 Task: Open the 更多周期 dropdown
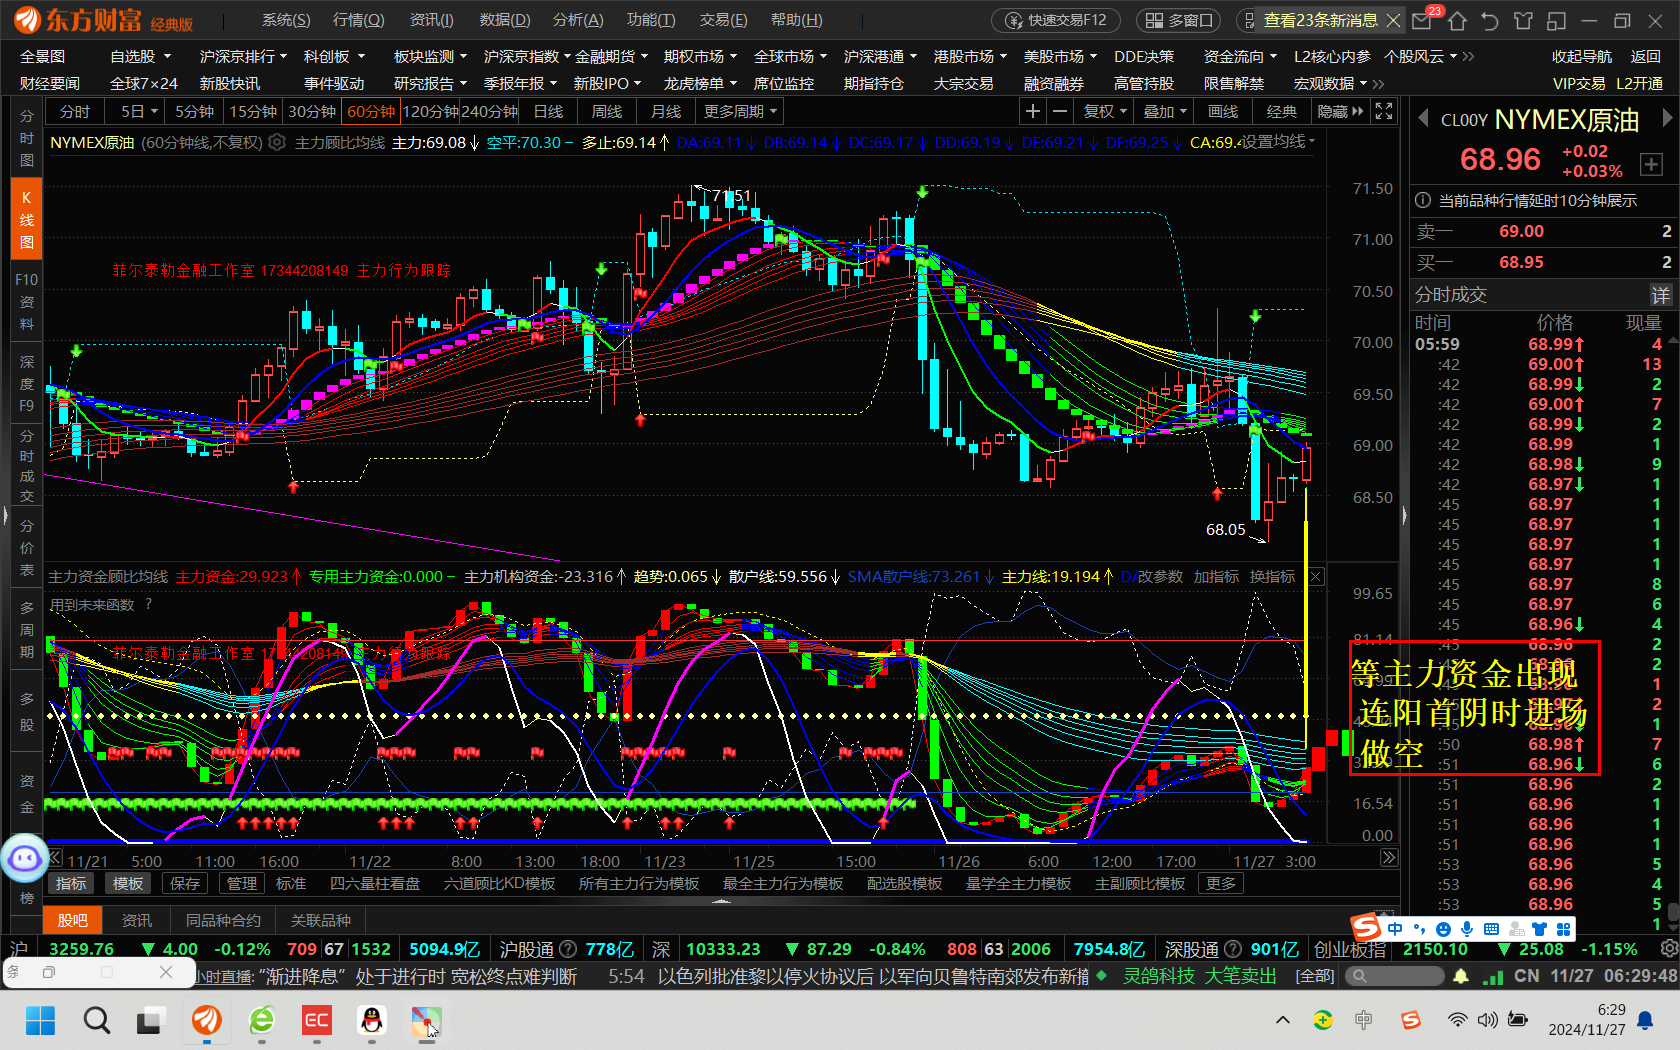tap(740, 111)
